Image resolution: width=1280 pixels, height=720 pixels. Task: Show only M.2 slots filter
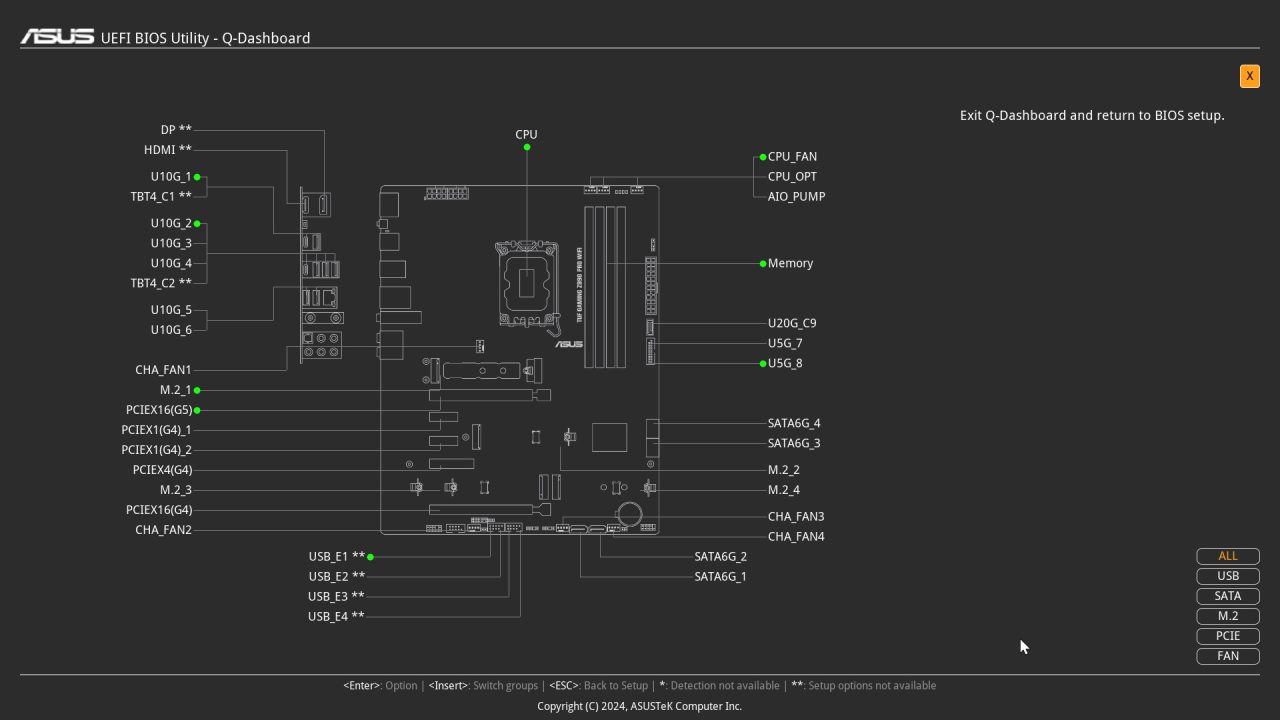click(x=1228, y=616)
